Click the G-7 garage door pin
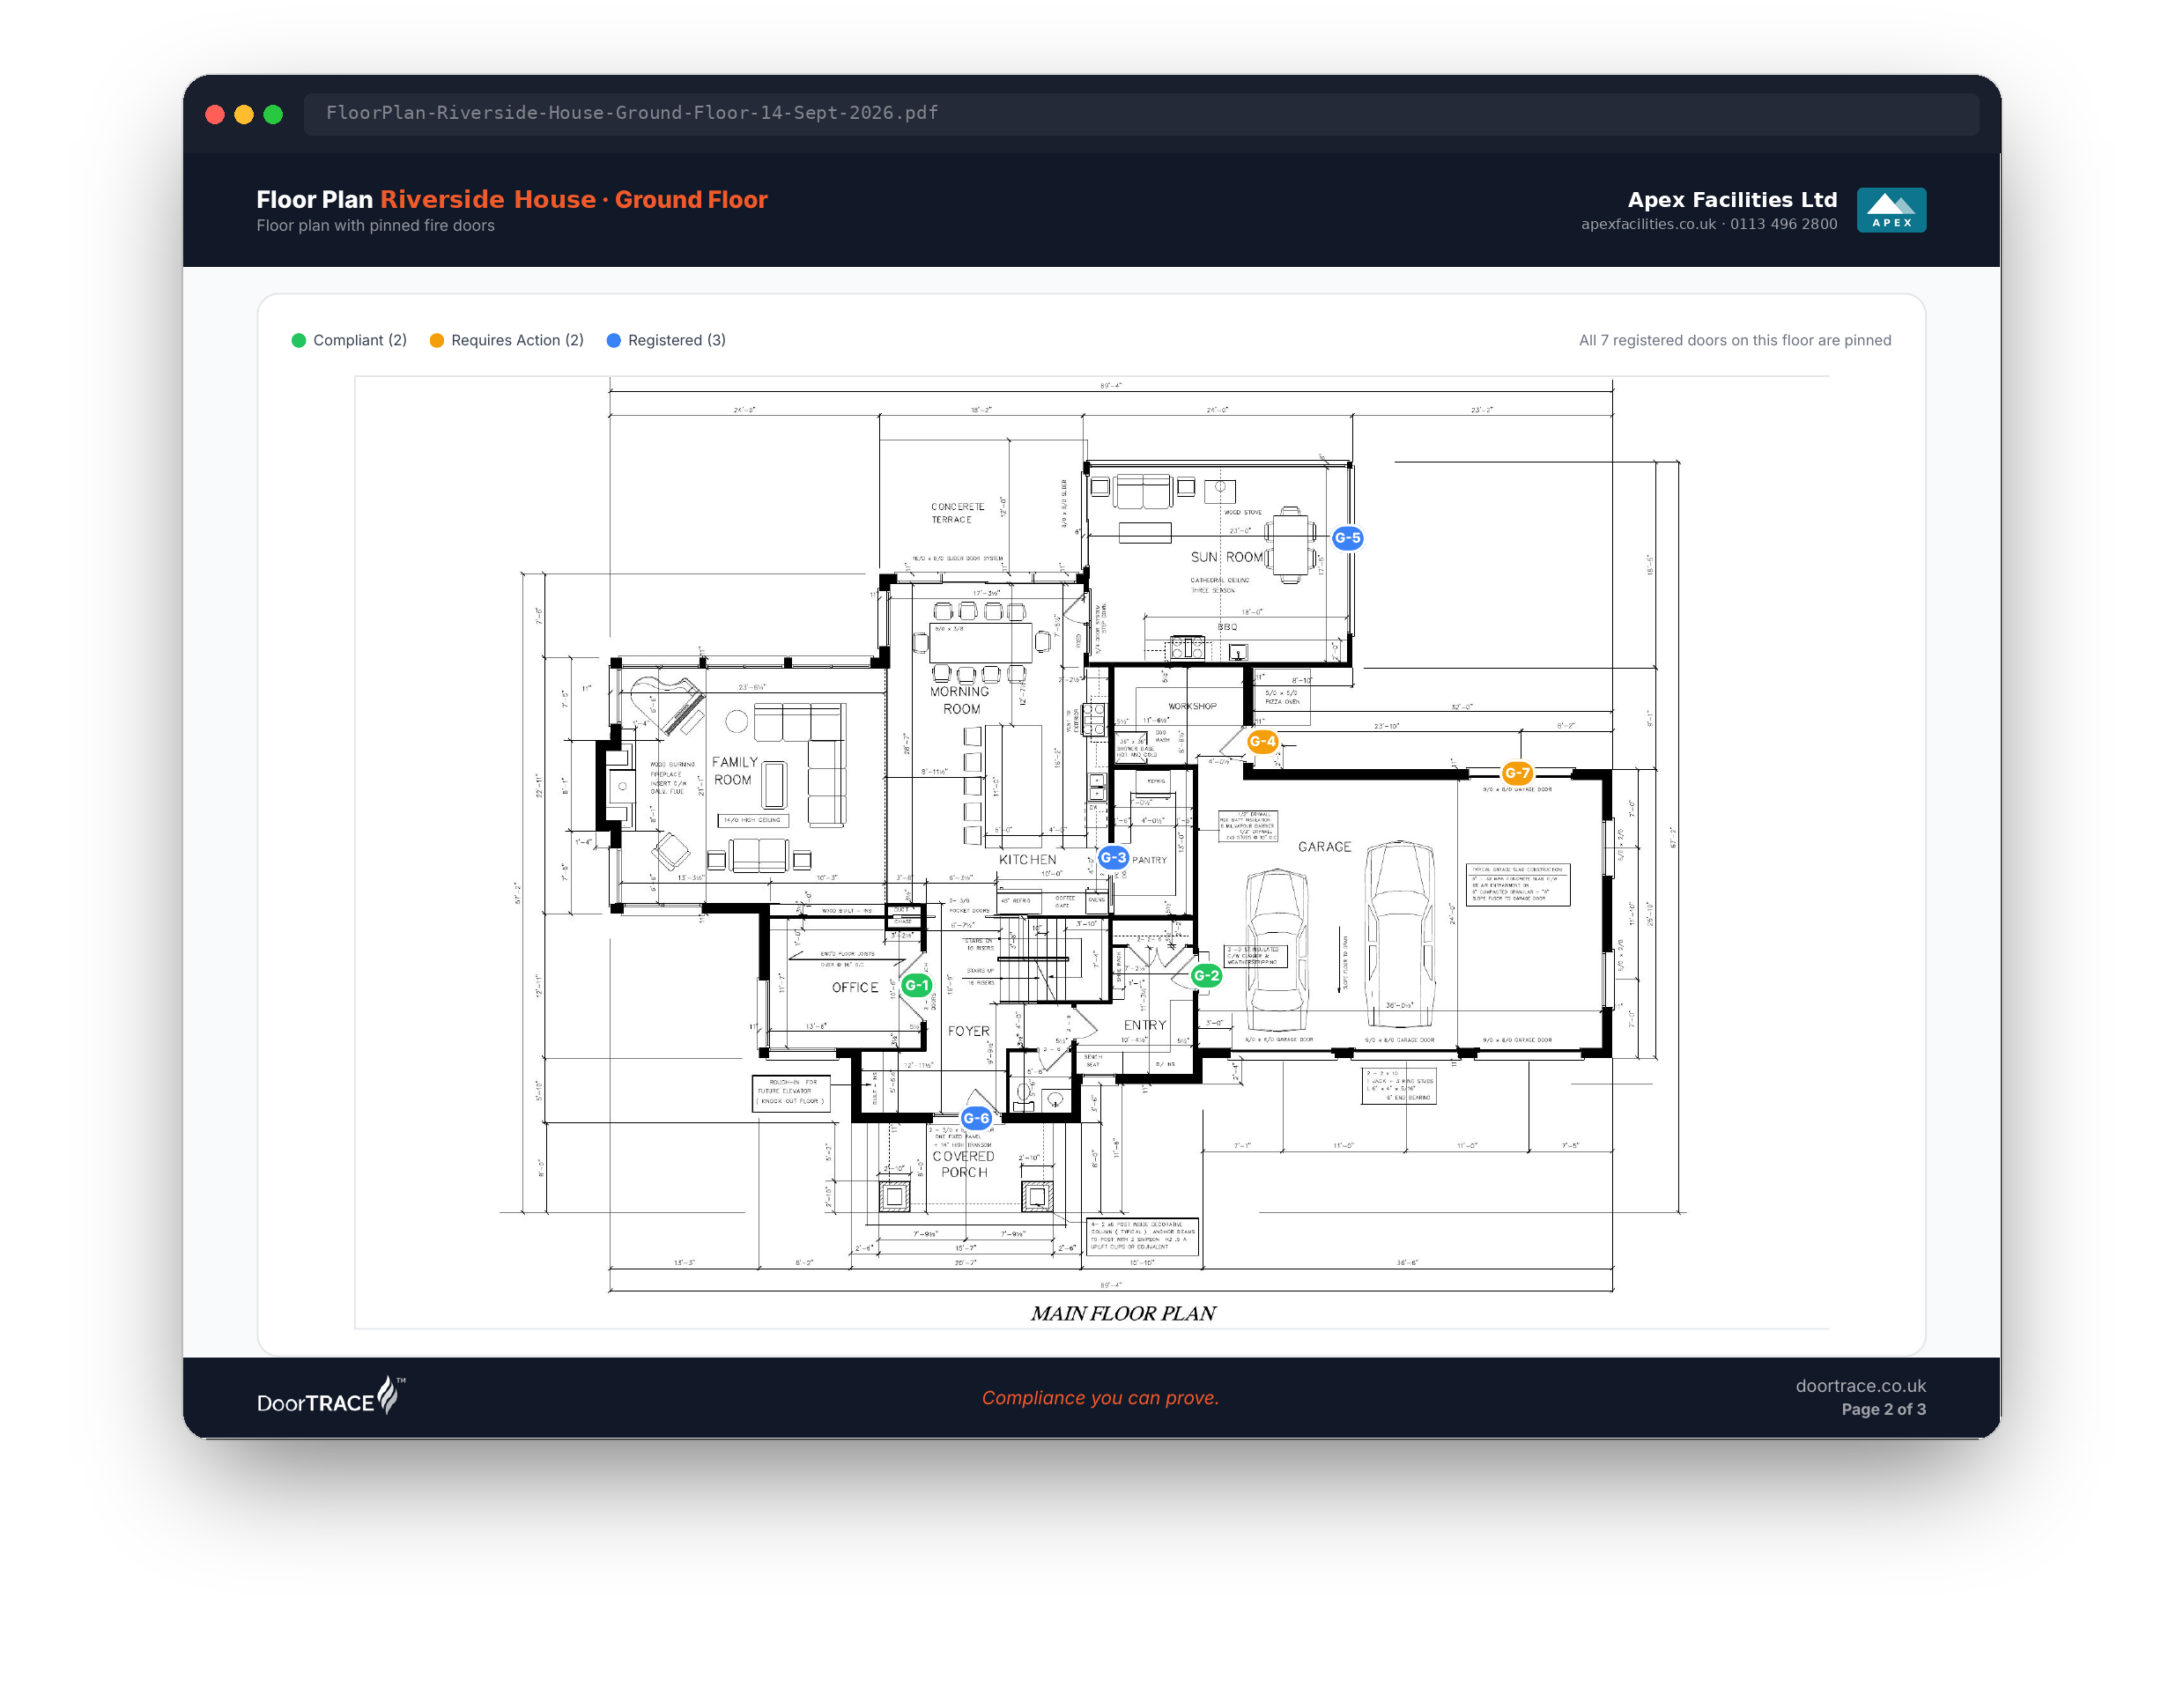The image size is (2184, 1702). click(1517, 772)
